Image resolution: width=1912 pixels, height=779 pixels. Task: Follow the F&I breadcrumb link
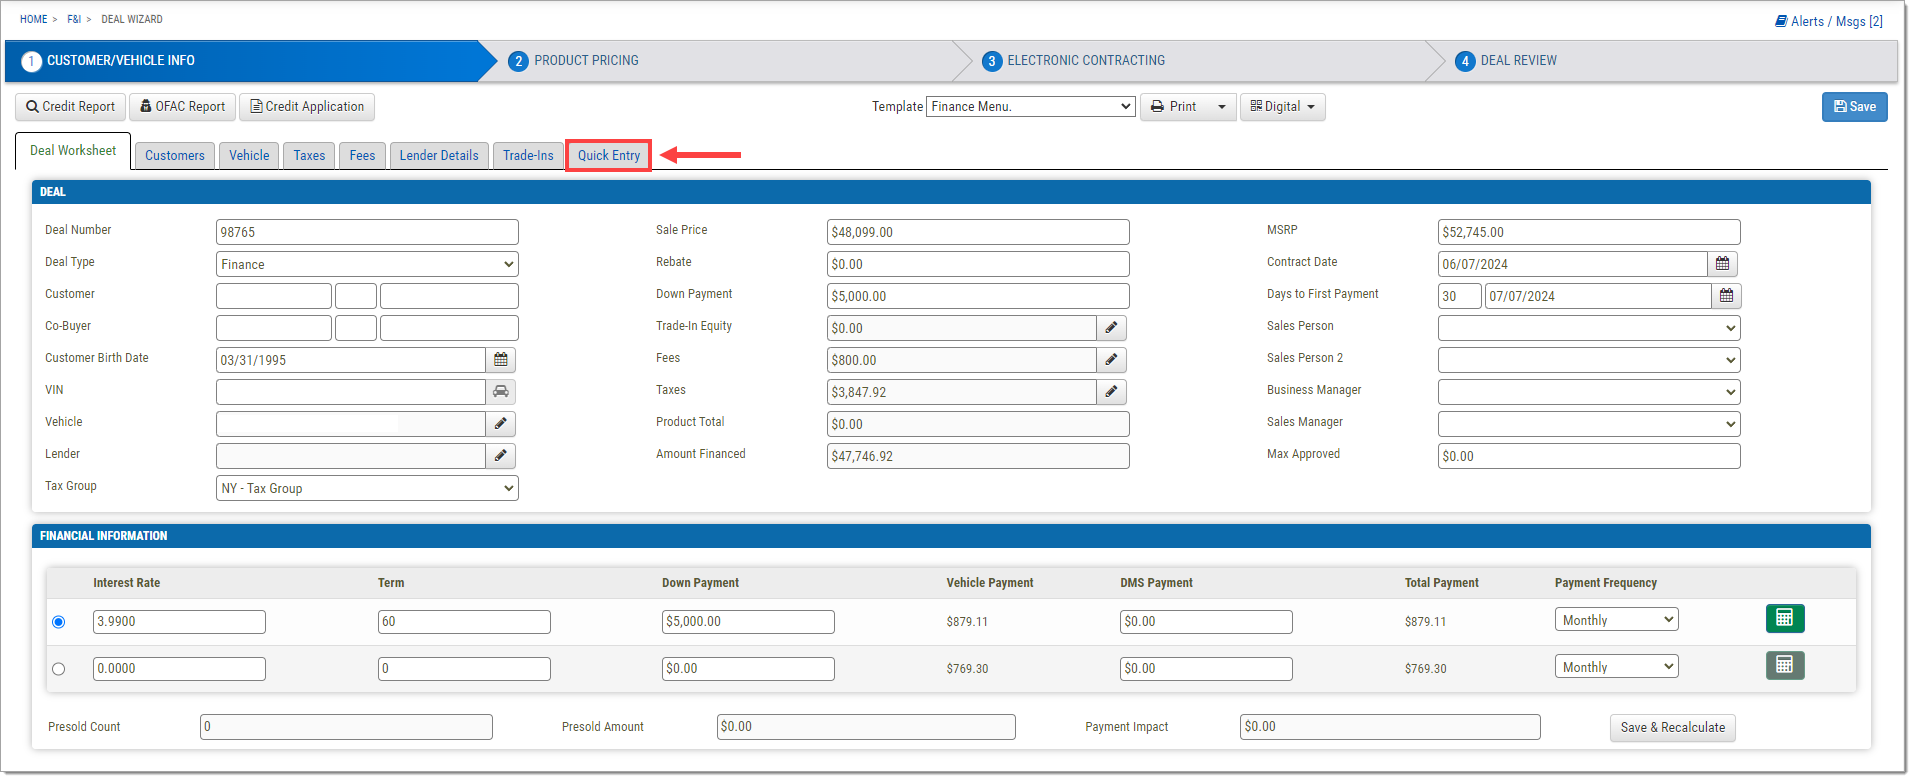(x=74, y=19)
